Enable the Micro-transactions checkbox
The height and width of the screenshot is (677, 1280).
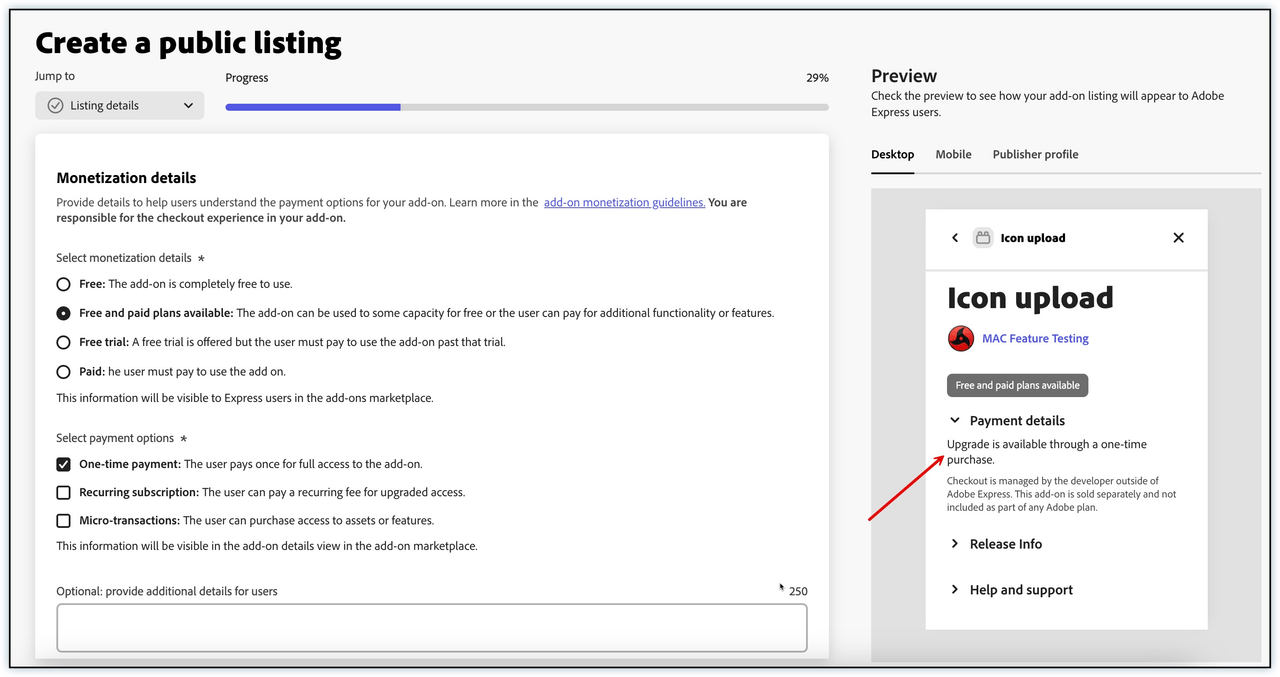pos(64,520)
